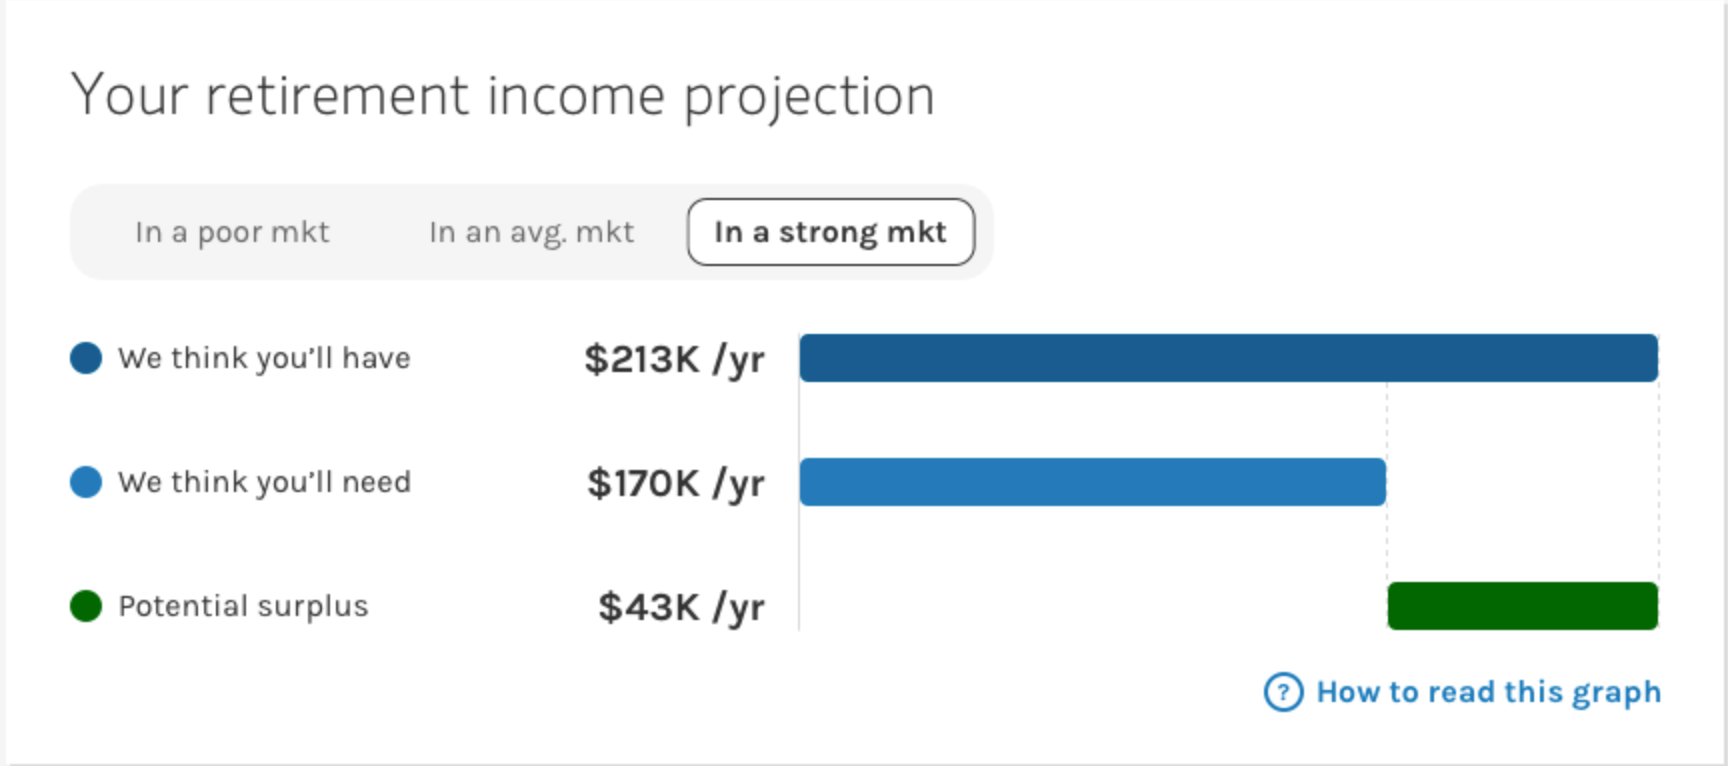This screenshot has width=1728, height=766.
Task: Click the Potential surplus label
Action: [x=243, y=607]
